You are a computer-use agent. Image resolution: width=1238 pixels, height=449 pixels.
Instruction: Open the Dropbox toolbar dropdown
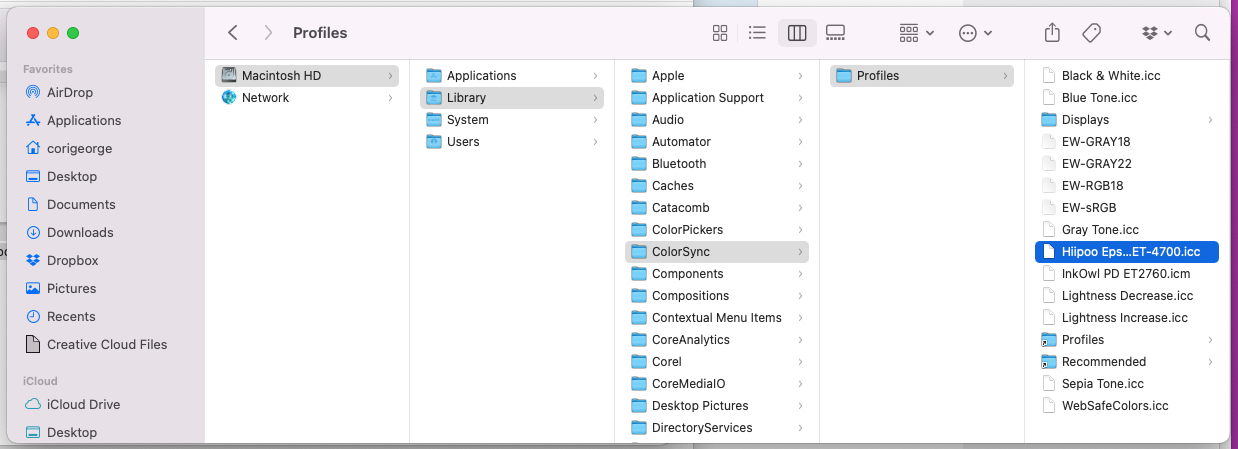click(1156, 33)
